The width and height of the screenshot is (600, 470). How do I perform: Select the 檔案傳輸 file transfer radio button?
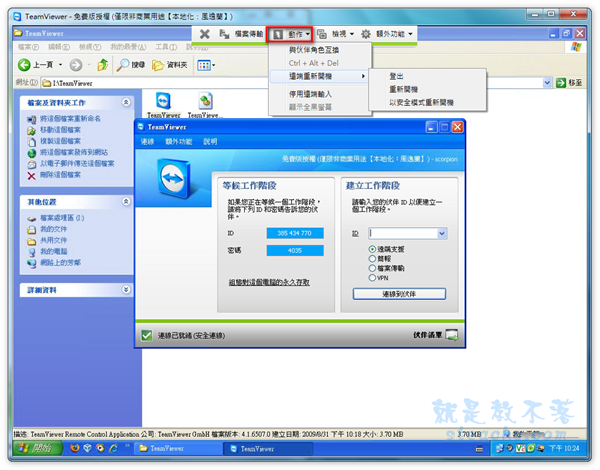click(x=372, y=268)
